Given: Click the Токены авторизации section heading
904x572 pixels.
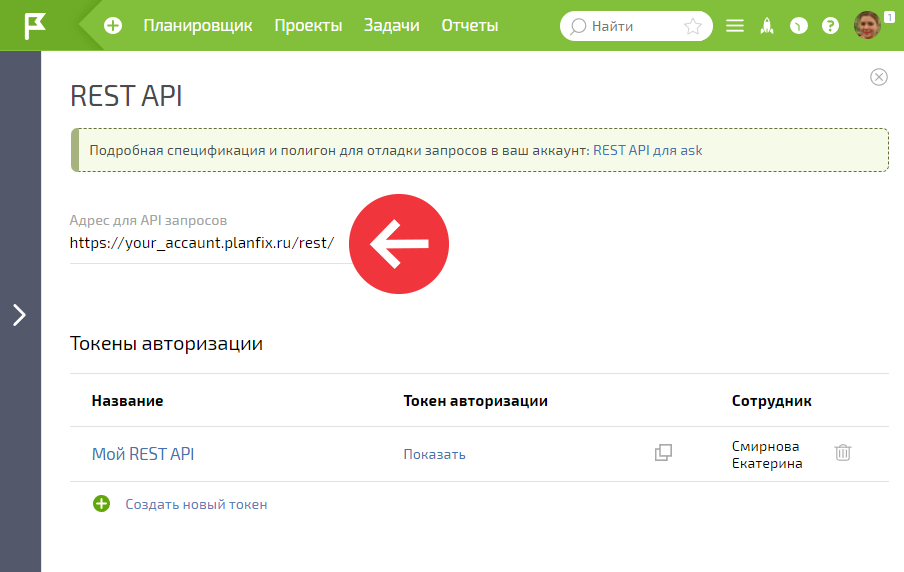Looking at the screenshot, I should pos(166,344).
